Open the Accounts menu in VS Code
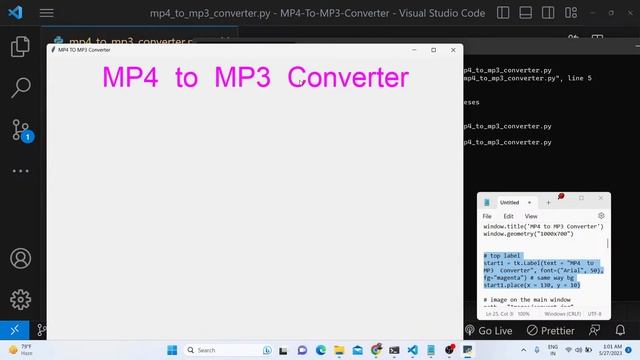Screen dimensions: 640x360 pyautogui.click(x=20, y=258)
